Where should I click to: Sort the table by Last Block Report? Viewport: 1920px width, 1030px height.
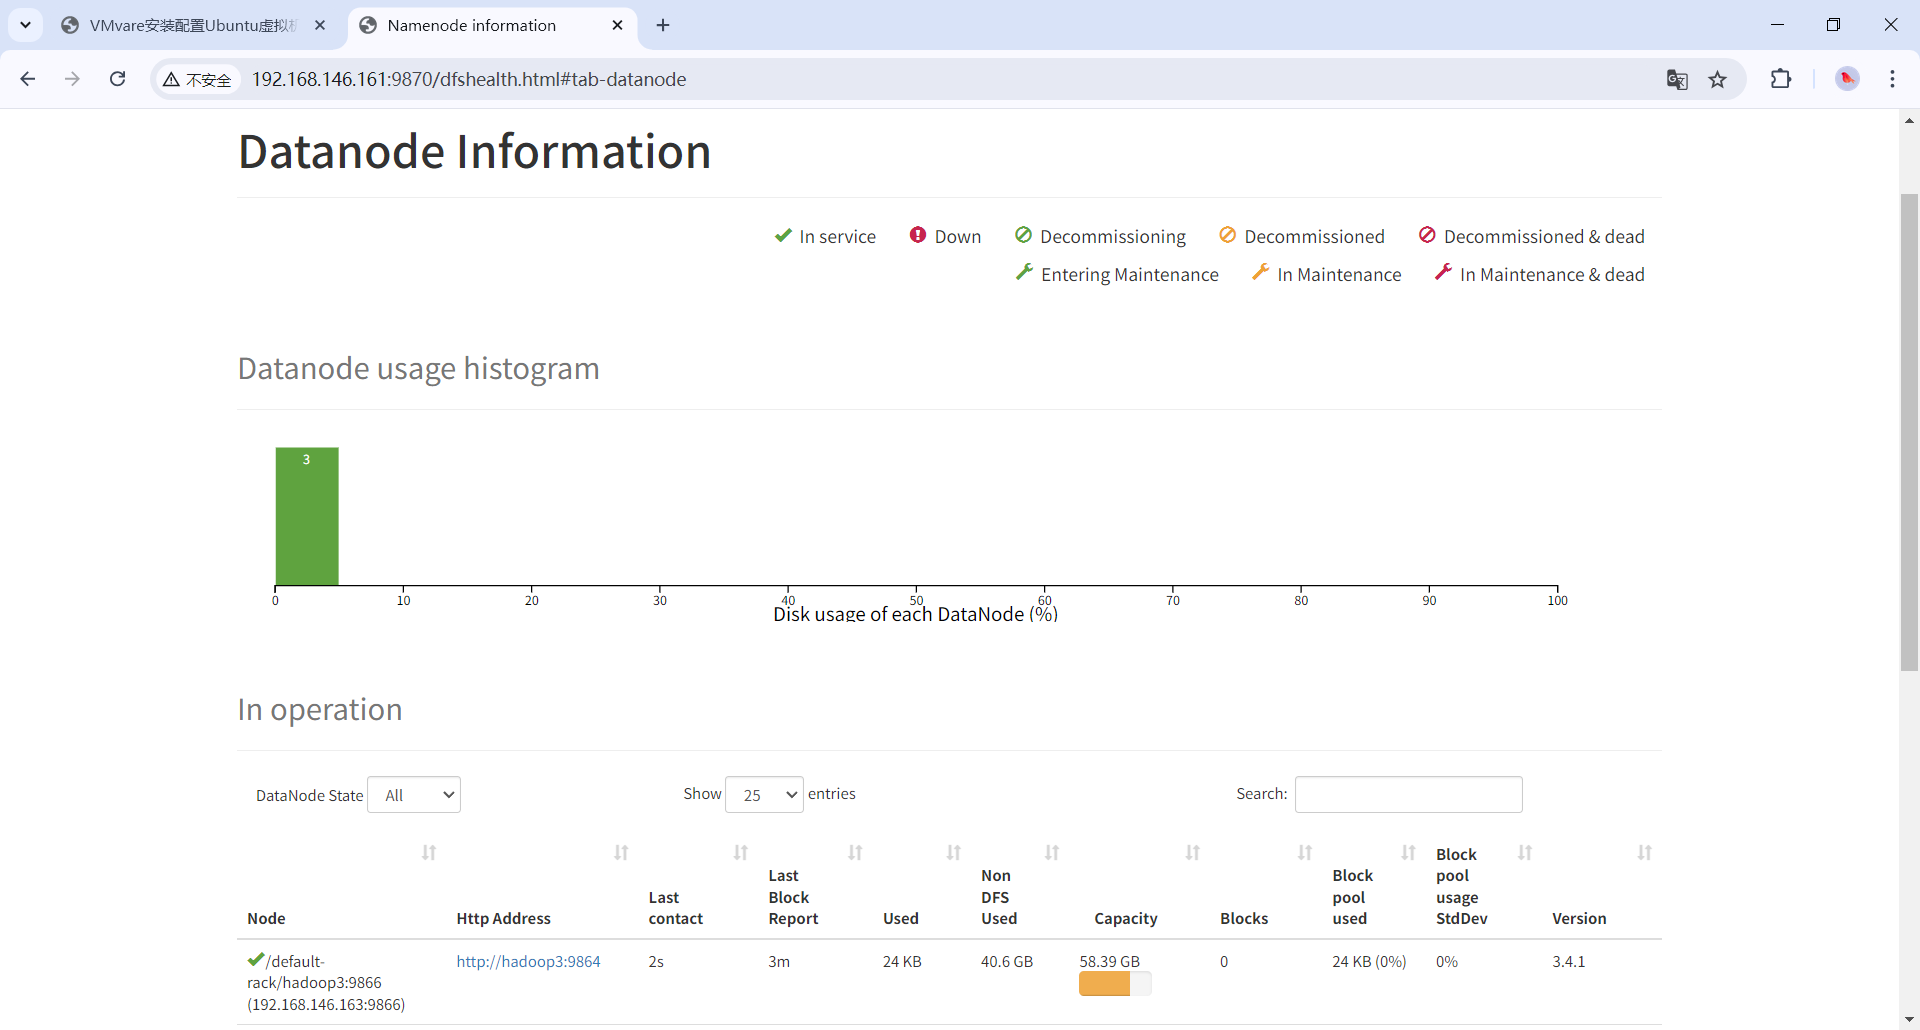855,852
